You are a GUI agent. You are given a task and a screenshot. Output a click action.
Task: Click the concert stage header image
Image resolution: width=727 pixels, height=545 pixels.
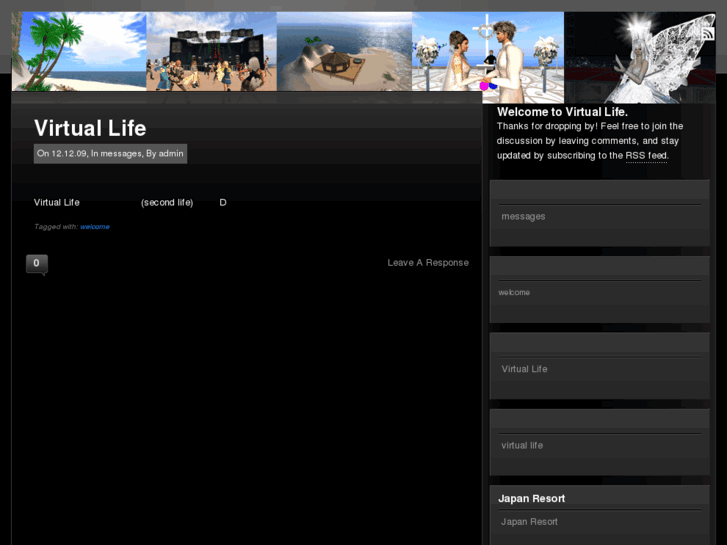click(211, 51)
